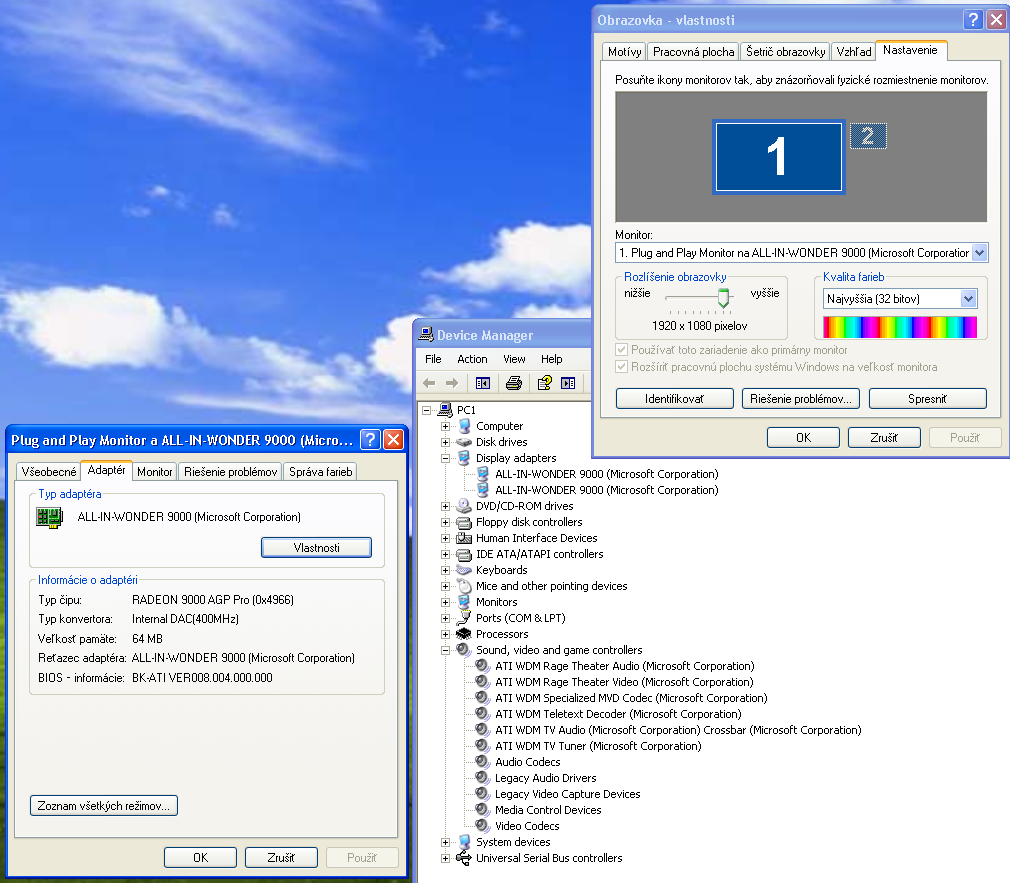Click the context help '?' button in Obrazovka title bar
This screenshot has width=1010, height=883.
pyautogui.click(x=973, y=20)
